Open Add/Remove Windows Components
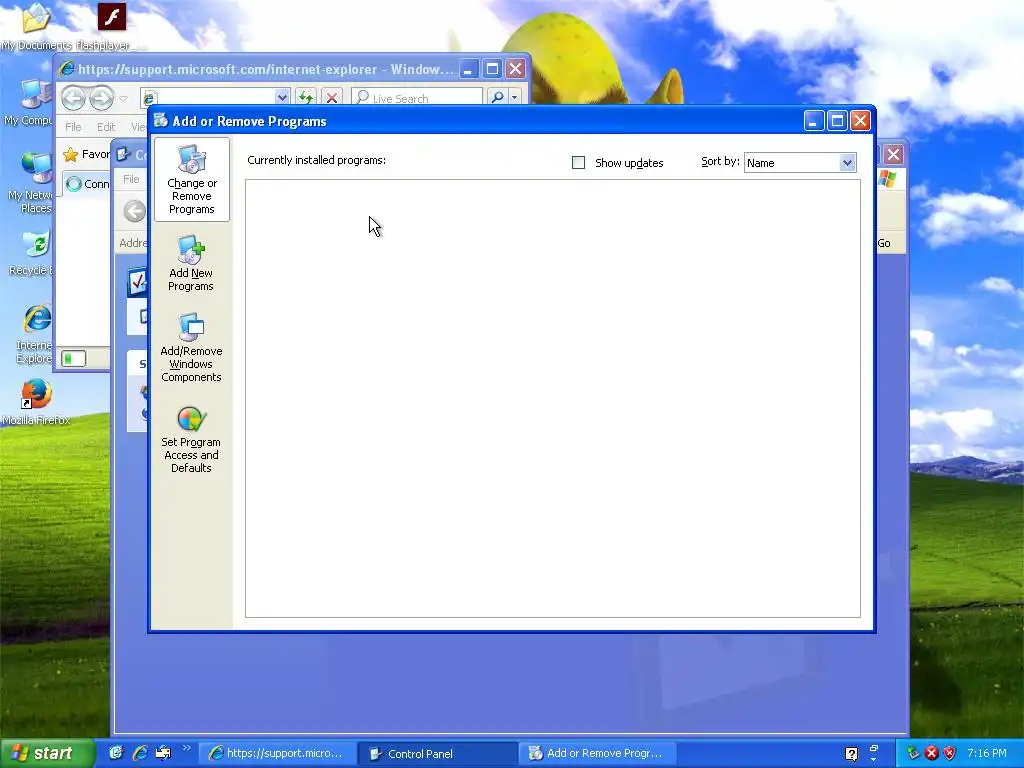Viewport: 1024px width, 768px height. point(191,347)
